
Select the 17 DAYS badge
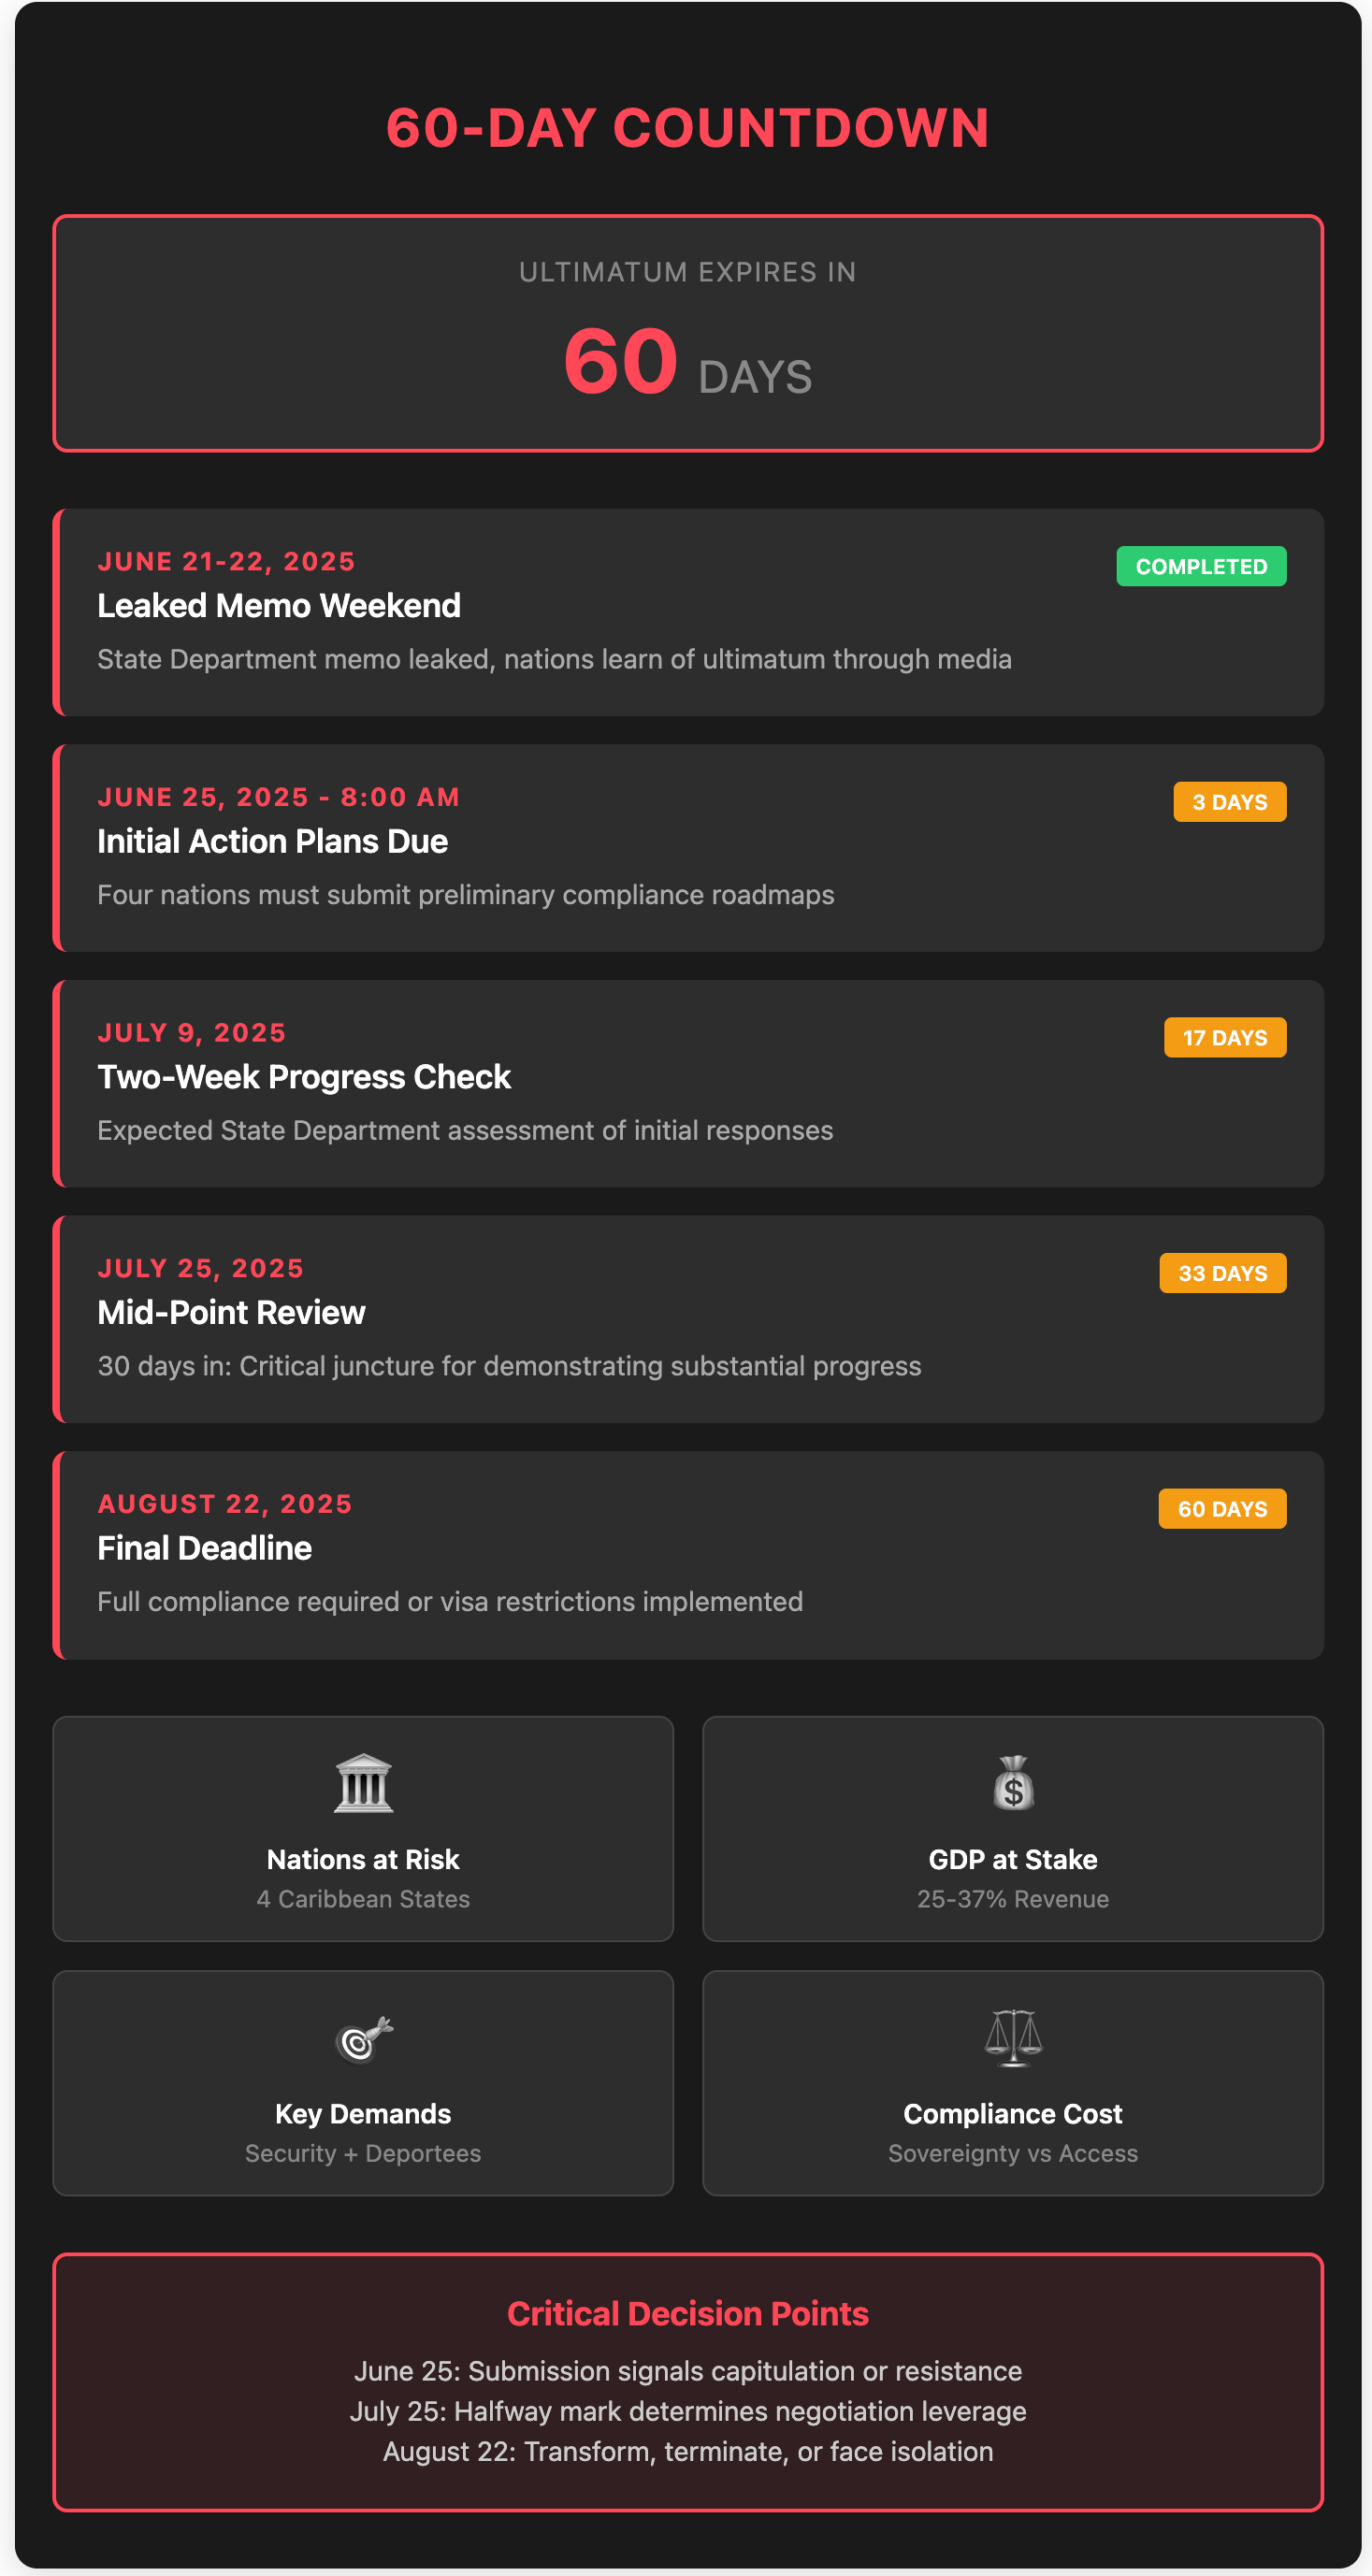pyautogui.click(x=1224, y=1038)
